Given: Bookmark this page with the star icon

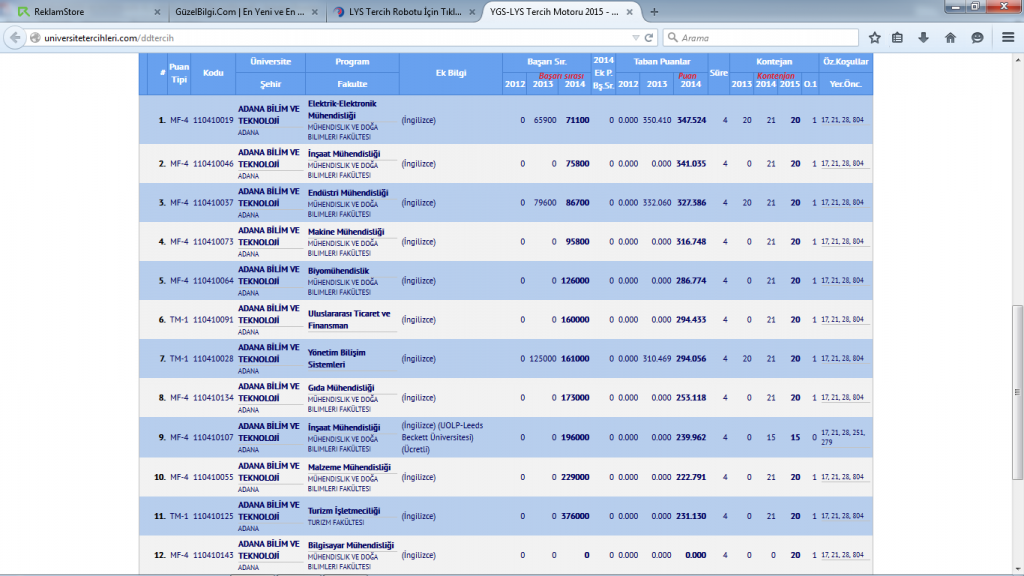Looking at the screenshot, I should [874, 38].
